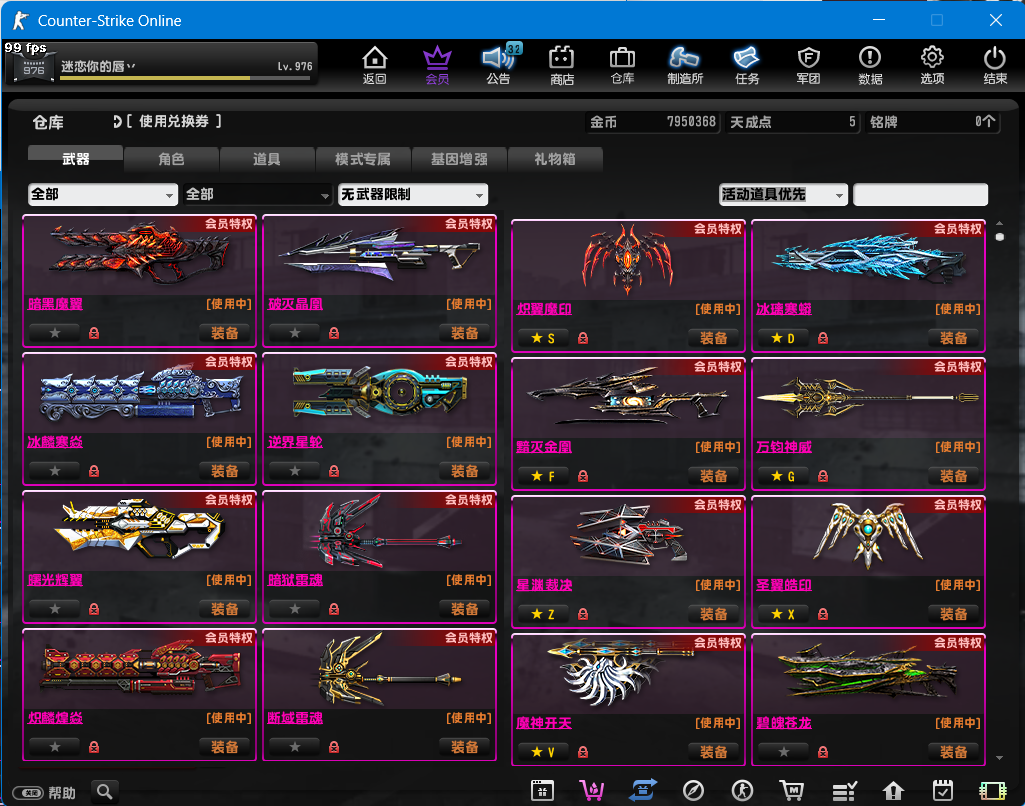Click the level 976 player badge
The height and width of the screenshot is (806, 1025).
[33, 68]
